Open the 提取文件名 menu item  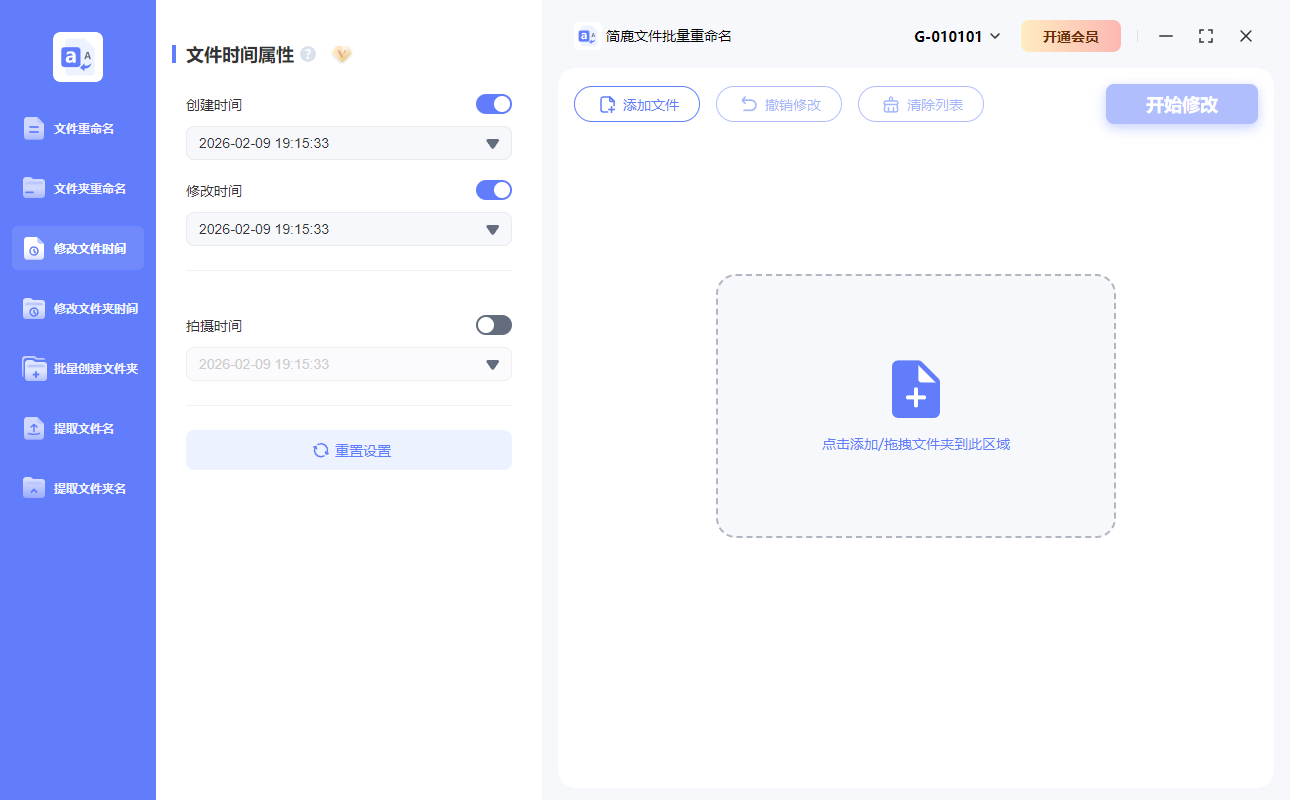78,428
